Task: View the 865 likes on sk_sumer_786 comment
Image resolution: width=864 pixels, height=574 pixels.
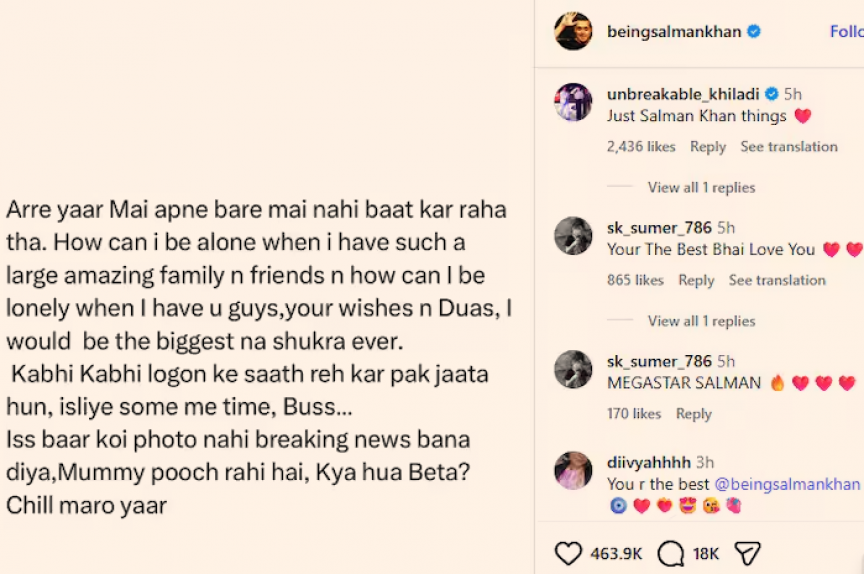Action: coord(635,280)
